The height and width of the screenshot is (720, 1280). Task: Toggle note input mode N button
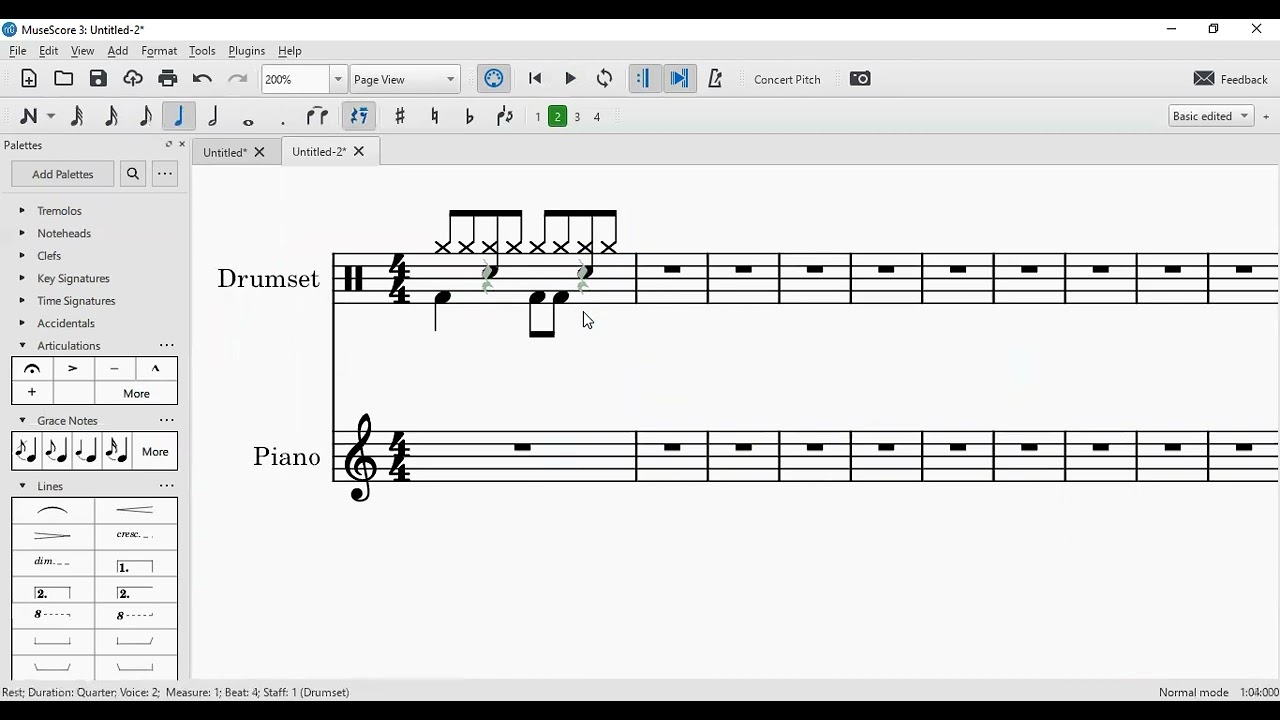29,116
